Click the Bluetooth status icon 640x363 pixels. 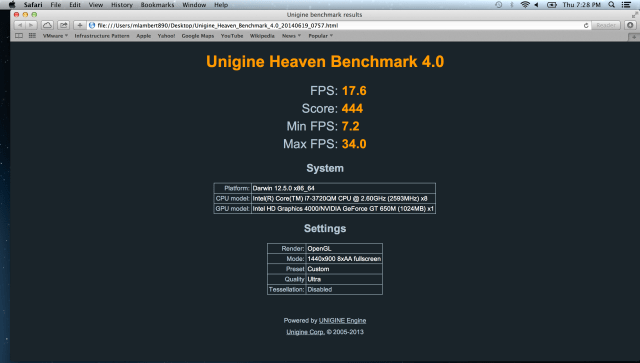(x=511, y=5)
